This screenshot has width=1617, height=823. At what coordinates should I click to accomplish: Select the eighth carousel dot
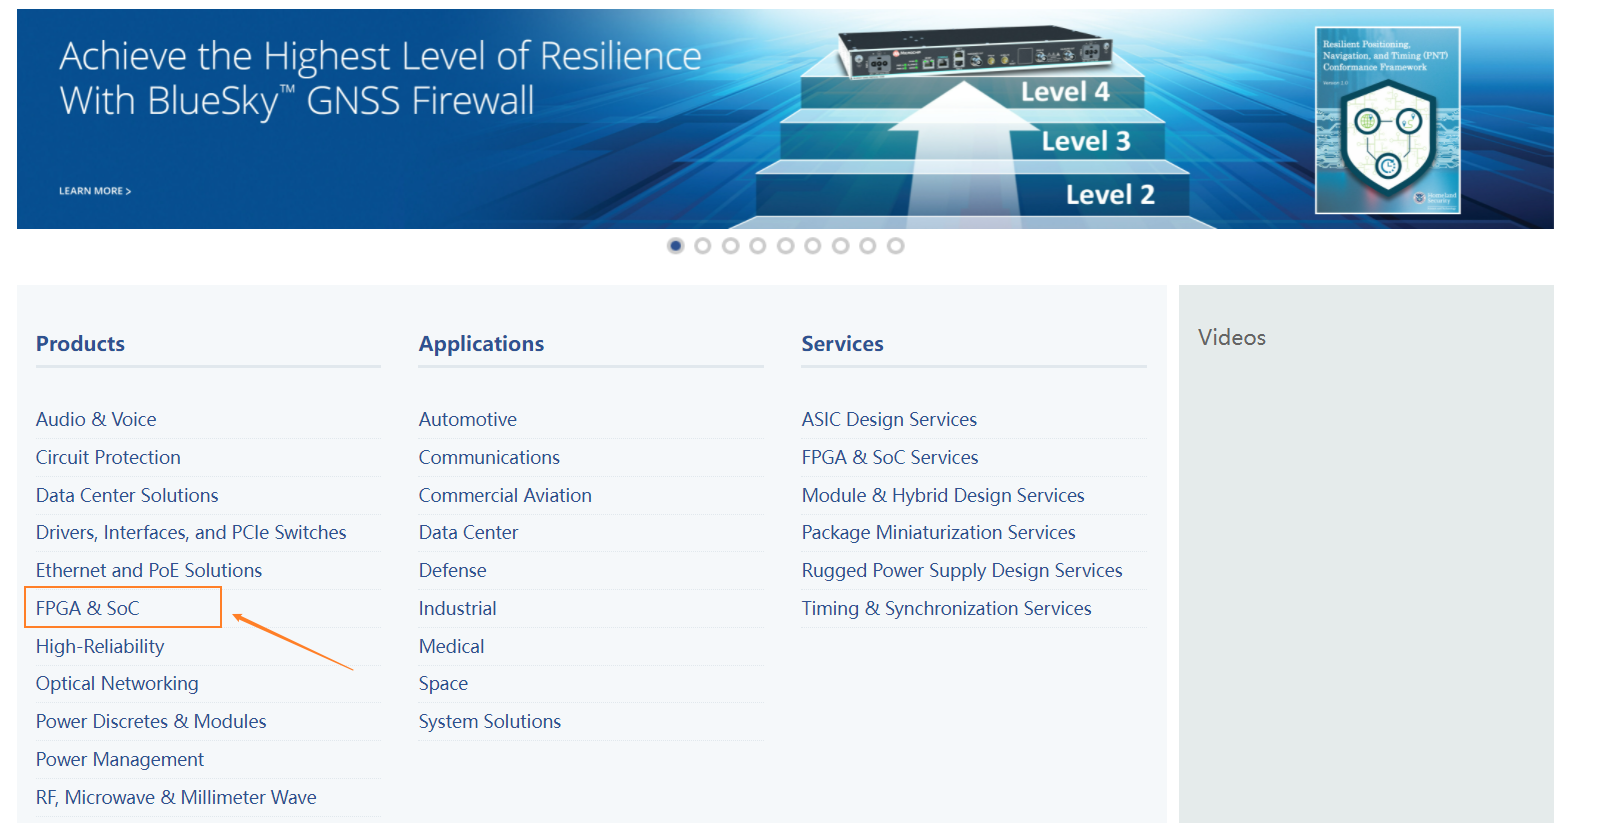click(x=868, y=246)
